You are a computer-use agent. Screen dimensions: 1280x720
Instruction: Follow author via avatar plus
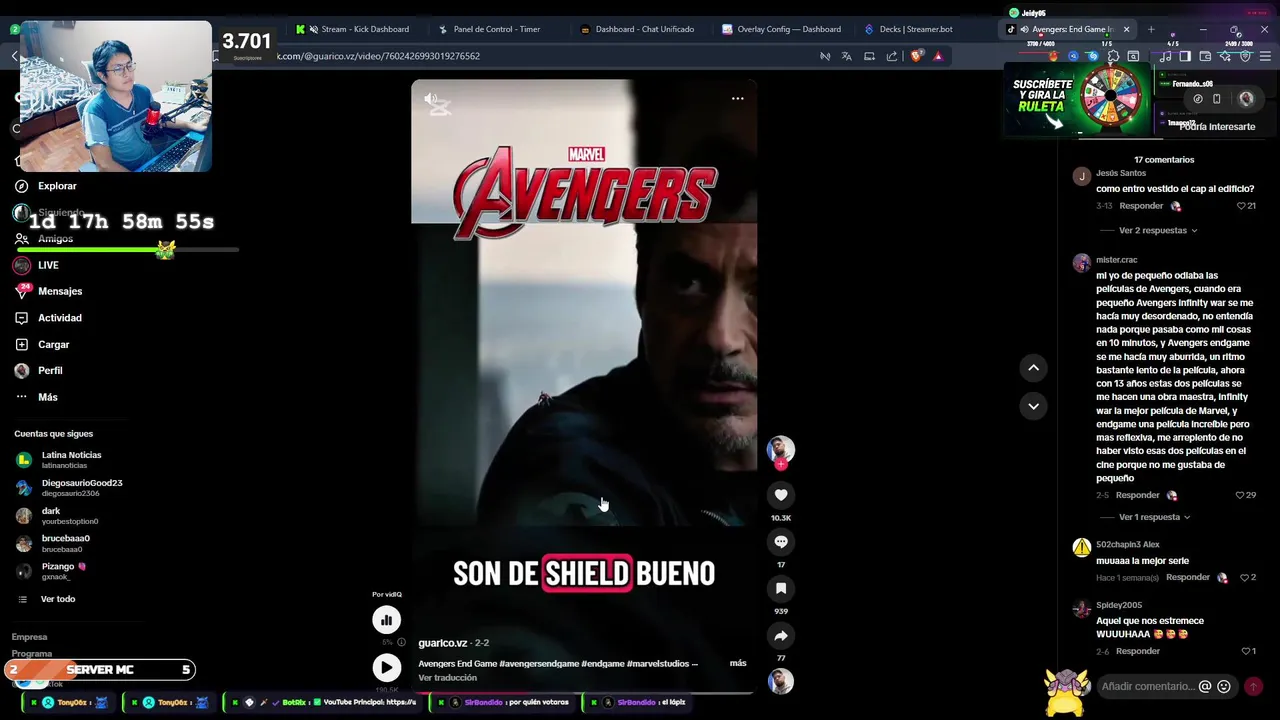click(781, 464)
